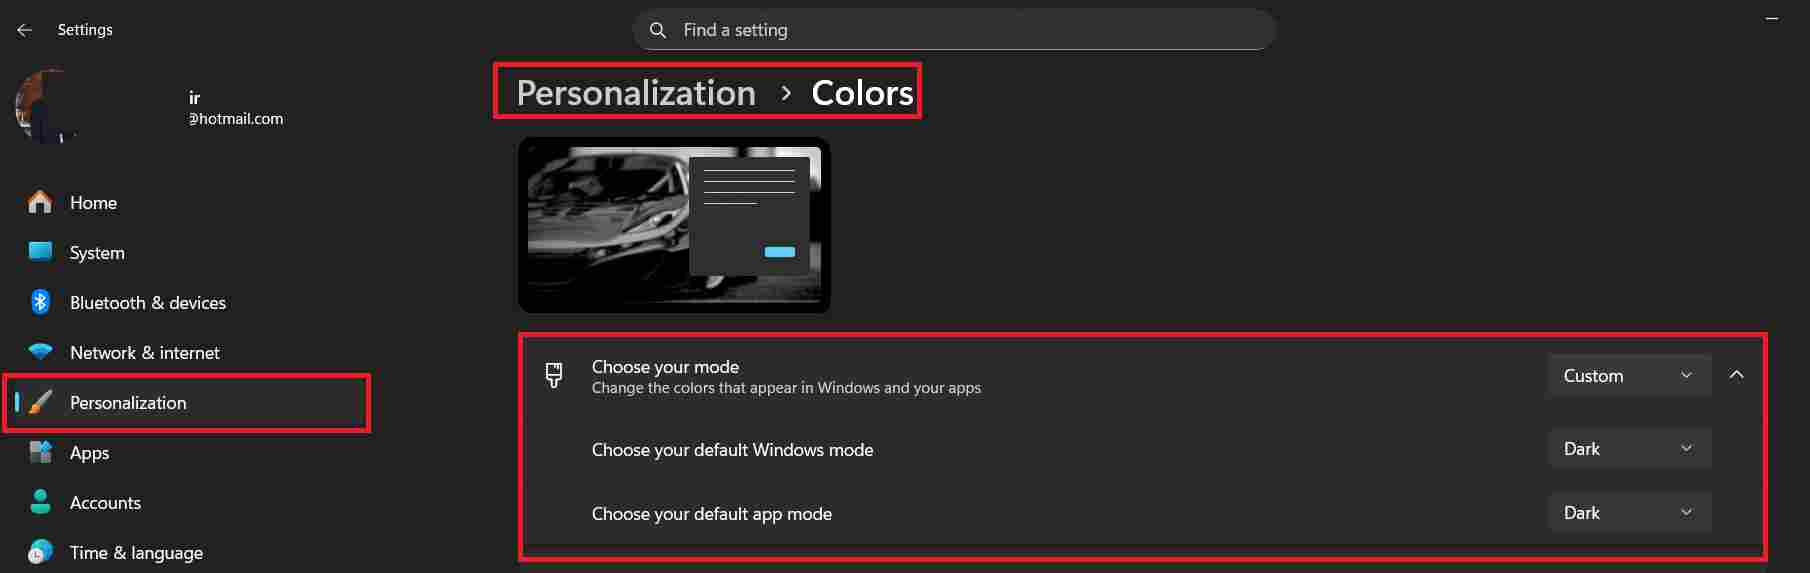Viewport: 1810px width, 573px height.
Task: Open the user profile avatar
Action: pos(50,107)
